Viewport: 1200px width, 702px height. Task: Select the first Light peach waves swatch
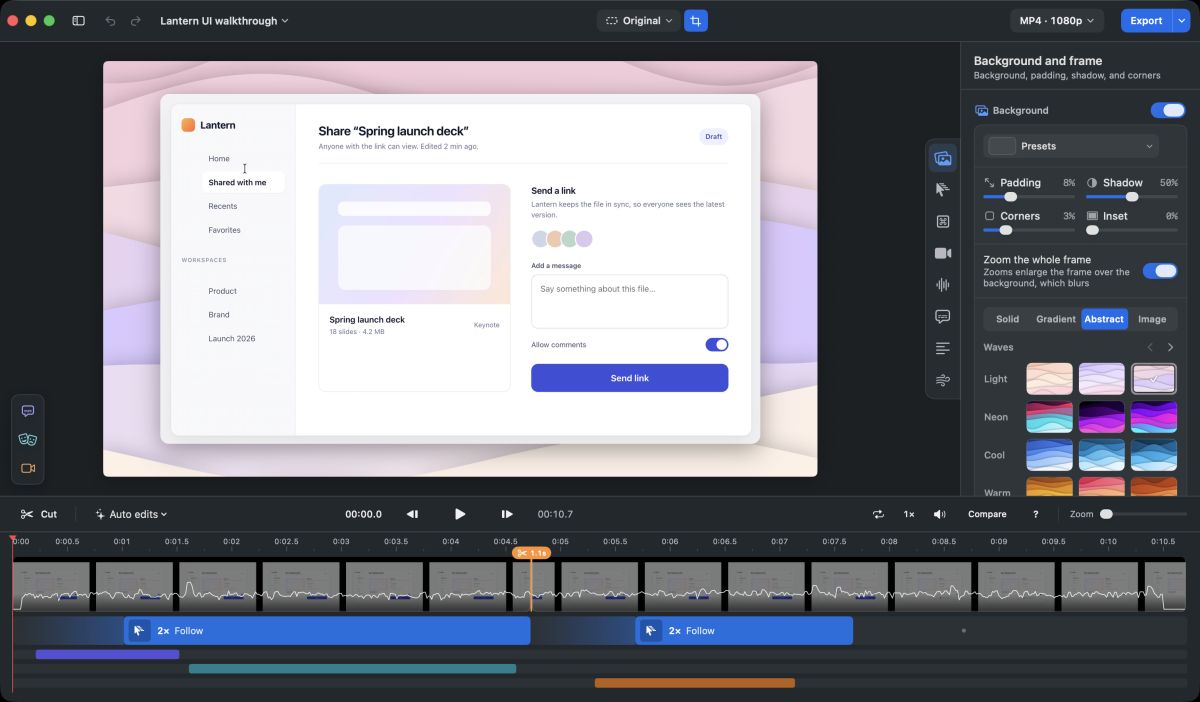(x=1049, y=379)
